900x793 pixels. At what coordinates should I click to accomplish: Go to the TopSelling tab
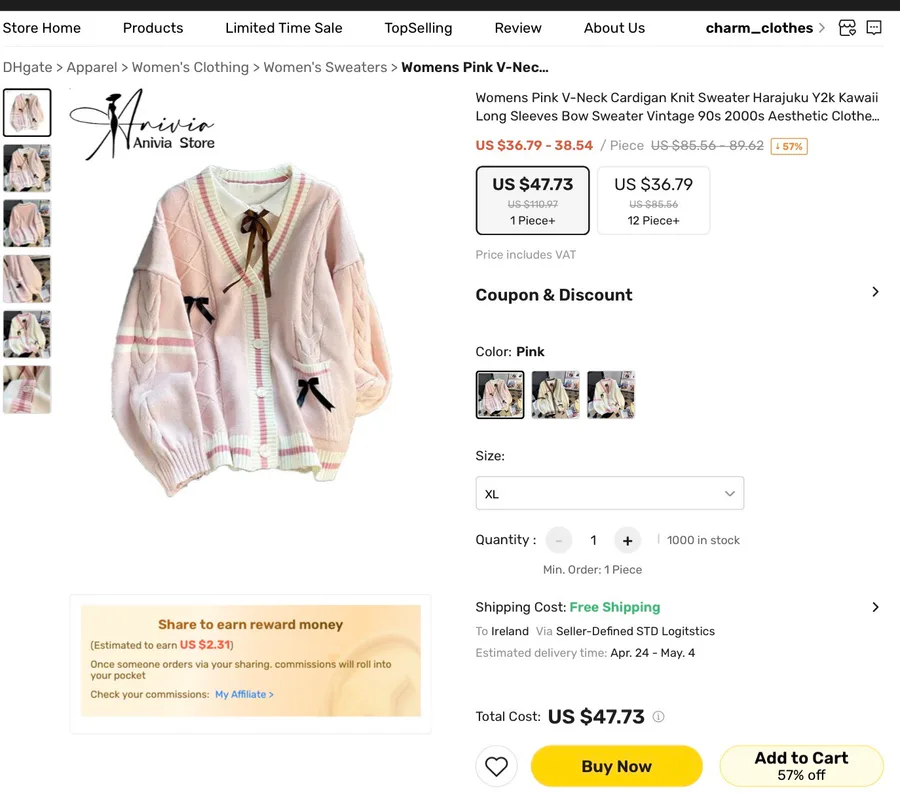click(418, 28)
